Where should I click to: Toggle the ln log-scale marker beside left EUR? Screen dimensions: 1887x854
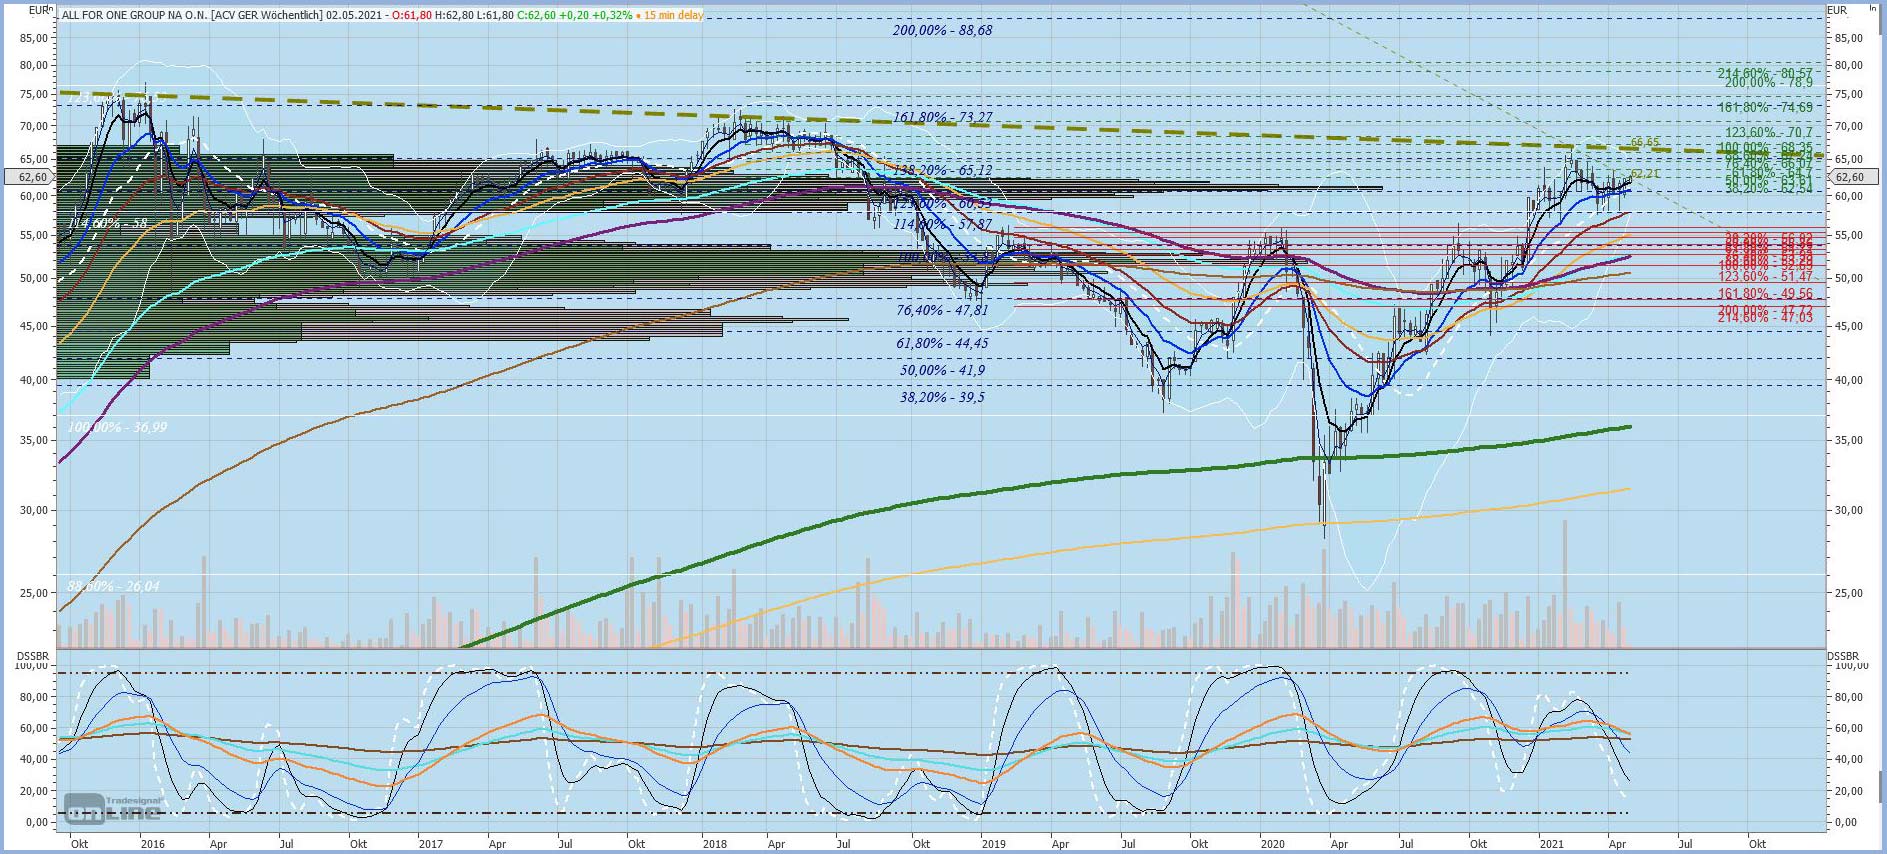click(x=51, y=8)
